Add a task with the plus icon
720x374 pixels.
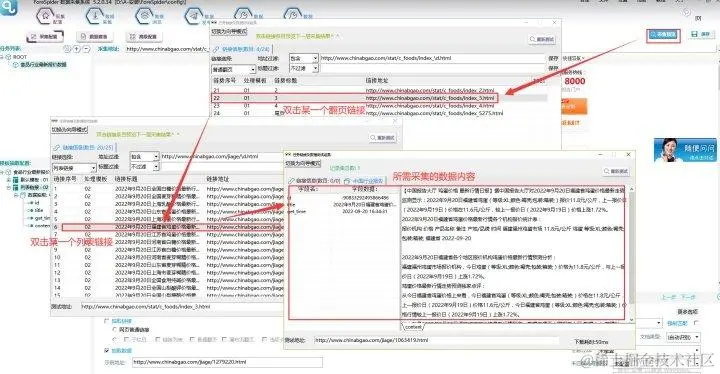(77, 49)
